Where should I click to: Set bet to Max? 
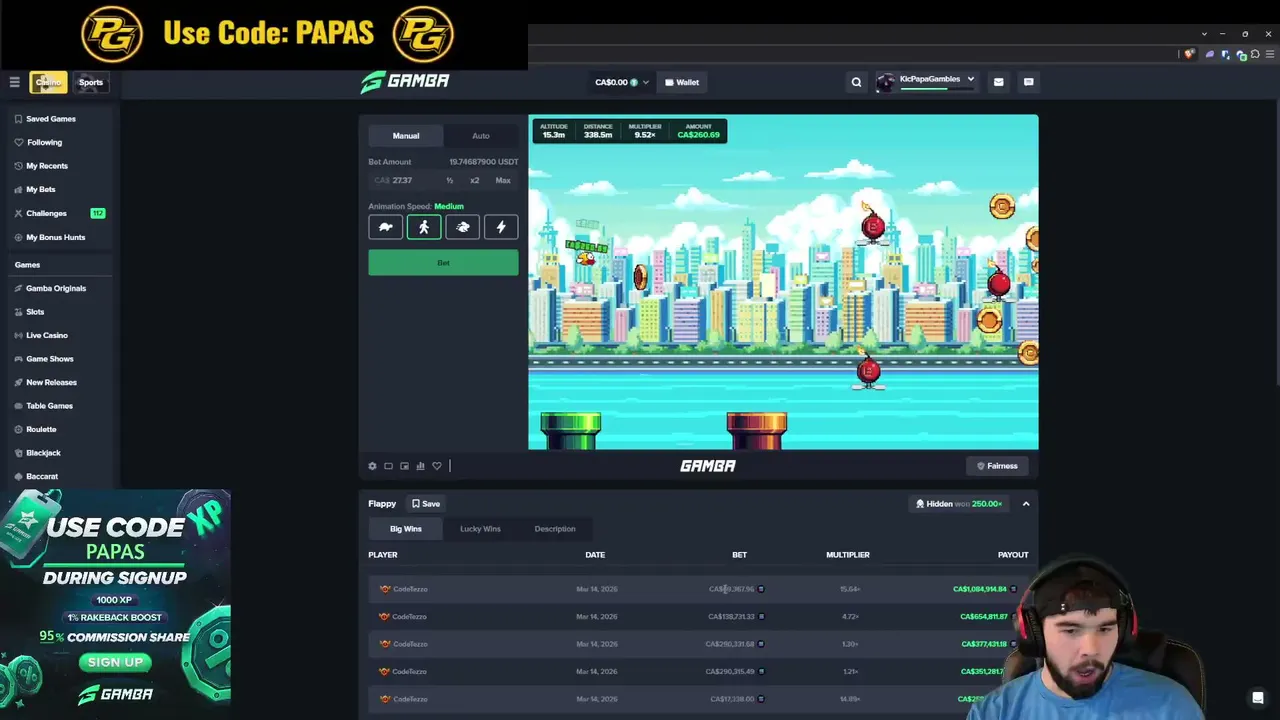pos(503,181)
